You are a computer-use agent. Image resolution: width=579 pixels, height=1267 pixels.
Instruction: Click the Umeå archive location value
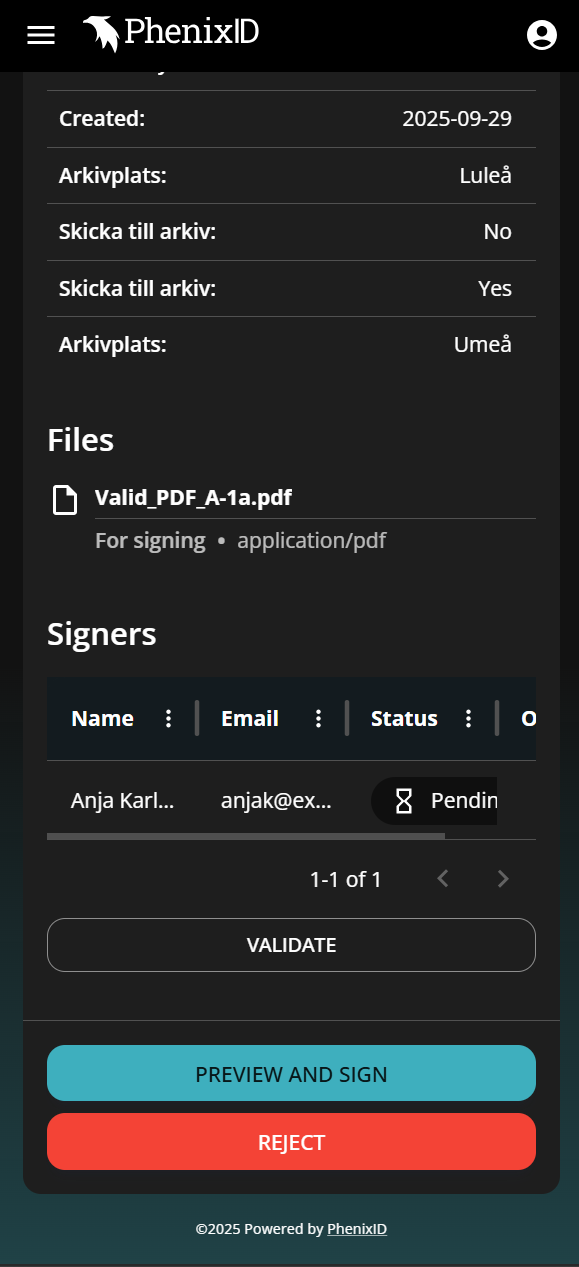(x=483, y=344)
